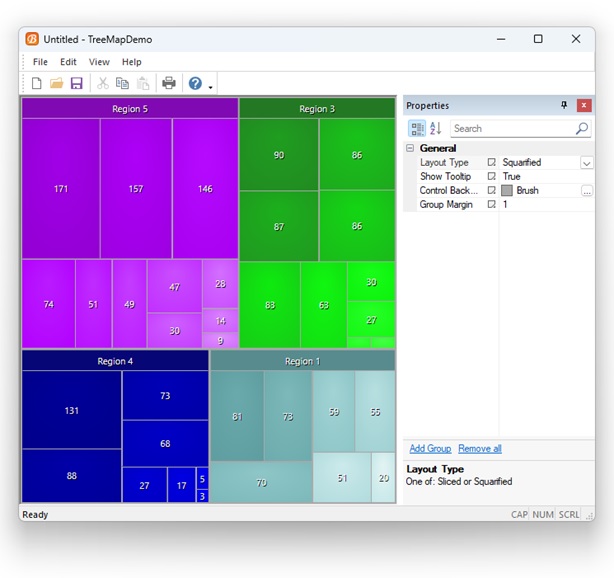
Task: Click the Control Background modified marker
Action: click(x=491, y=190)
